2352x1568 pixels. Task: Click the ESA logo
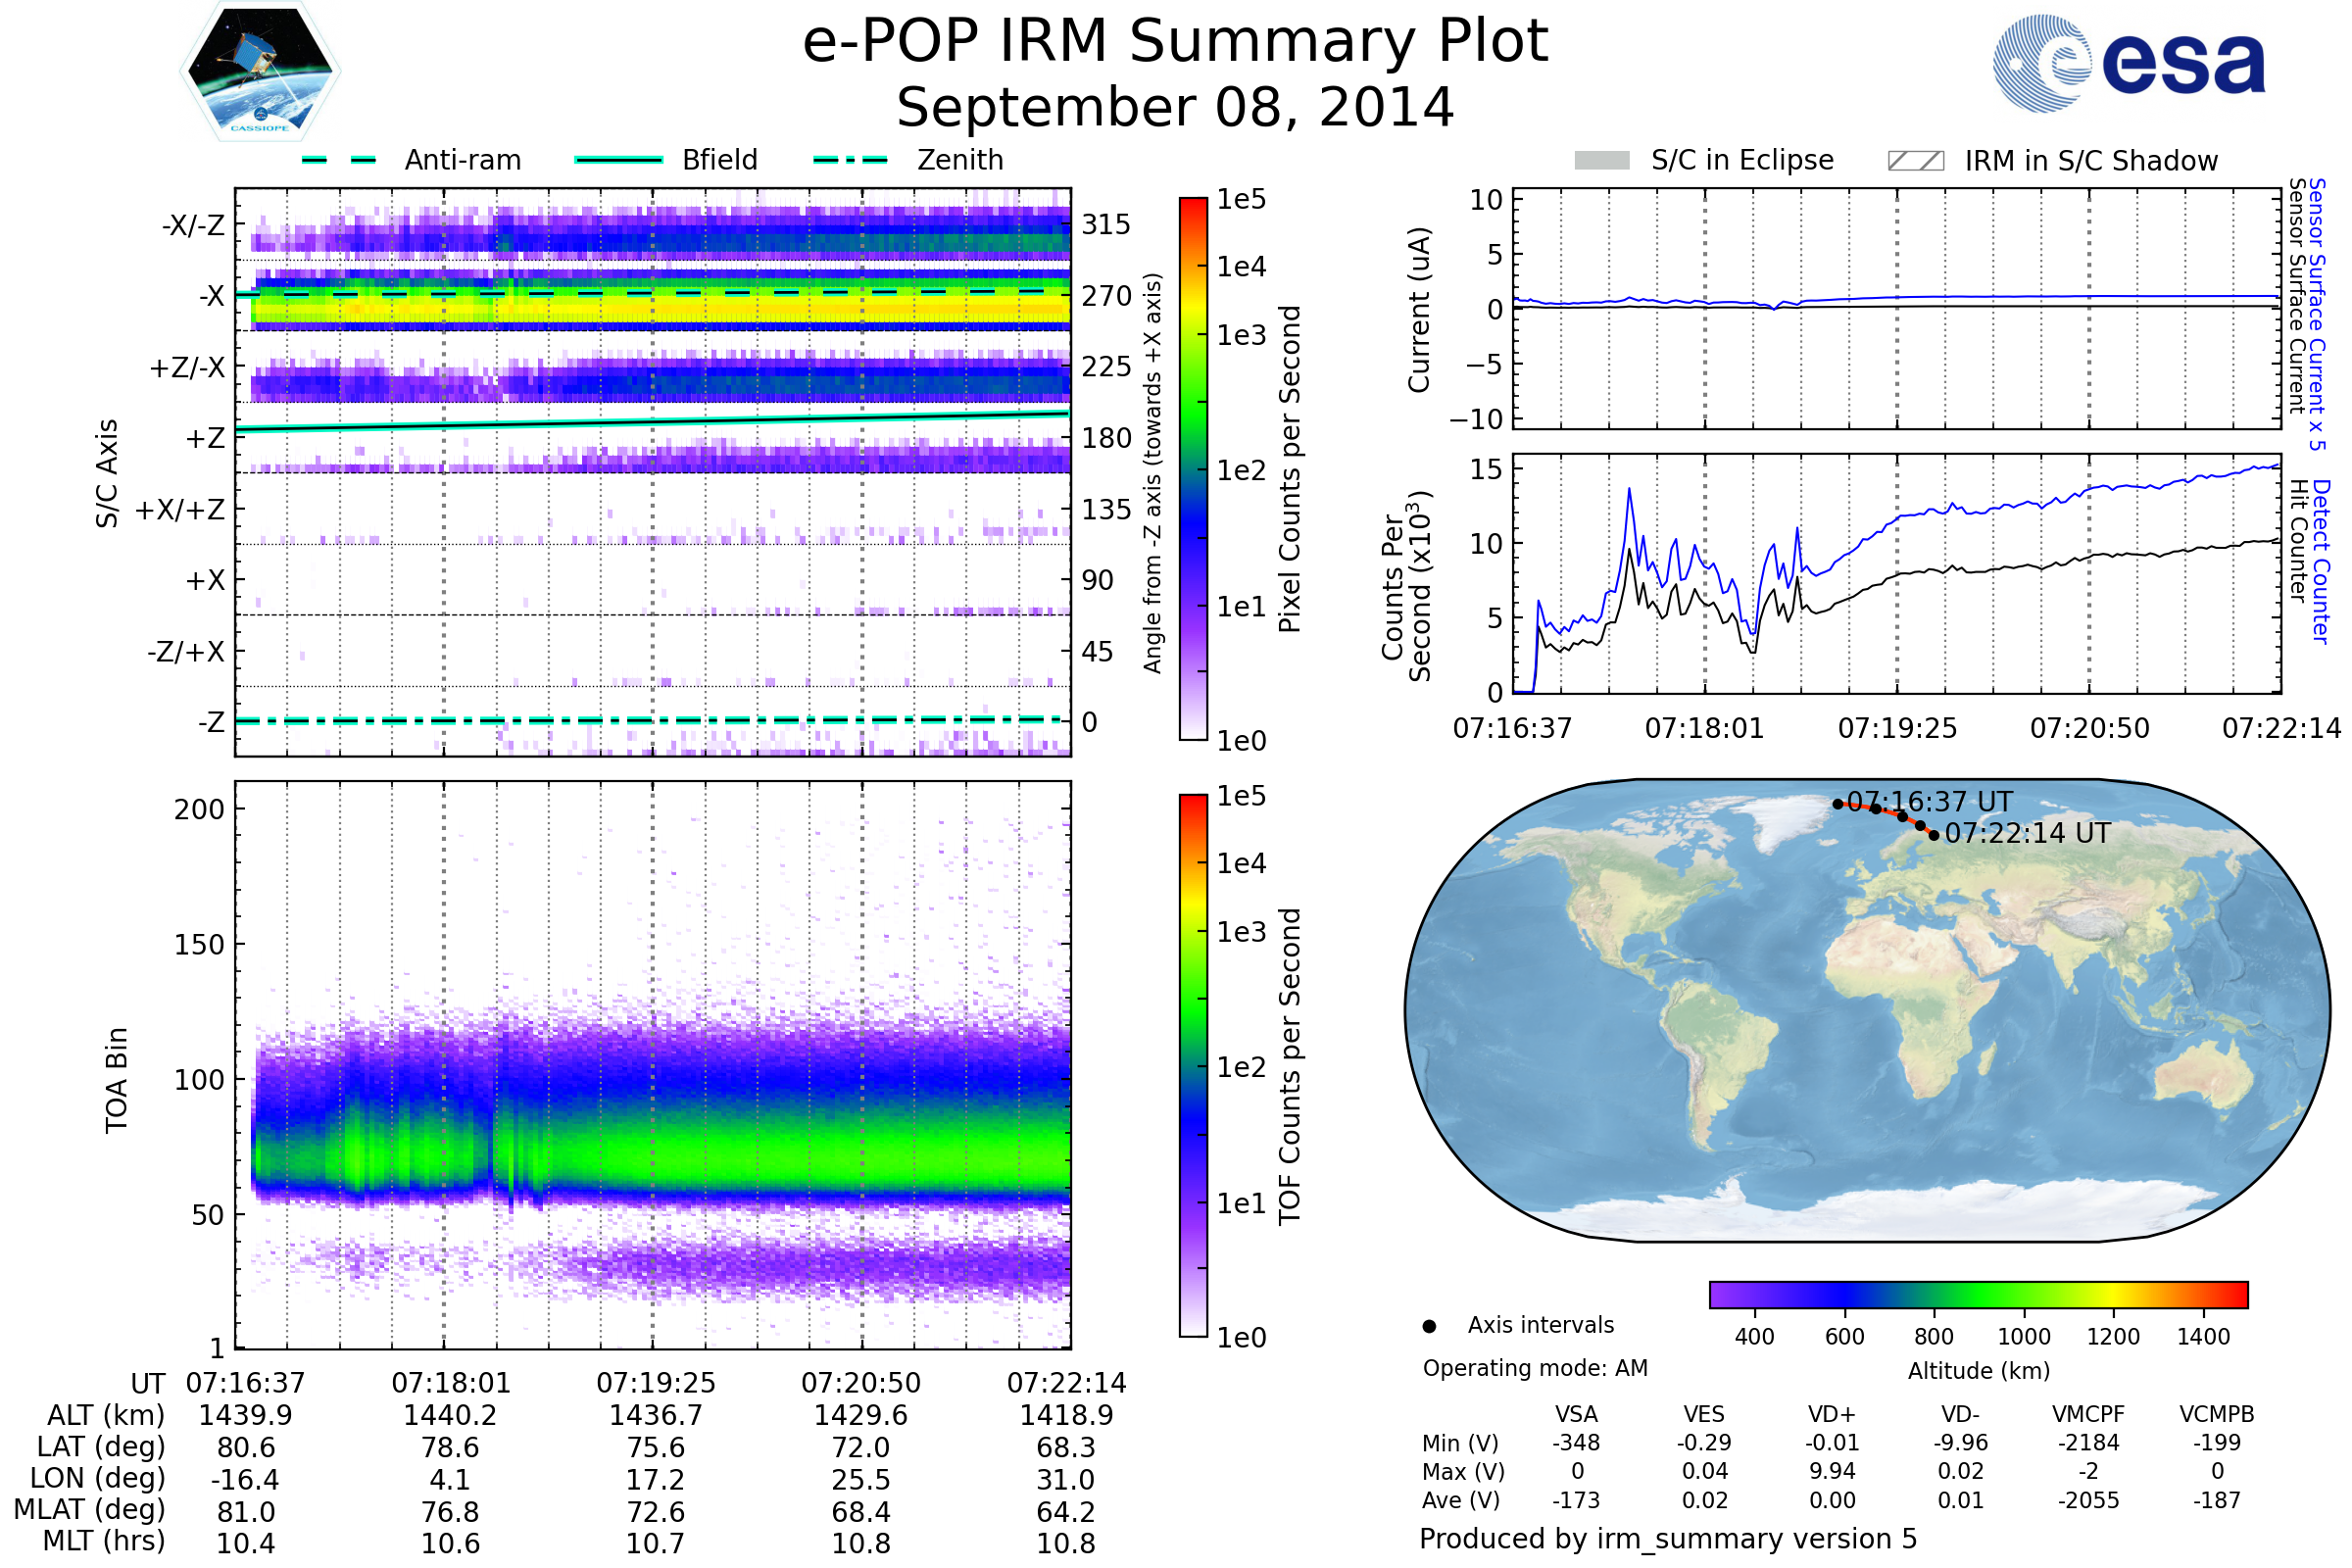(2128, 64)
